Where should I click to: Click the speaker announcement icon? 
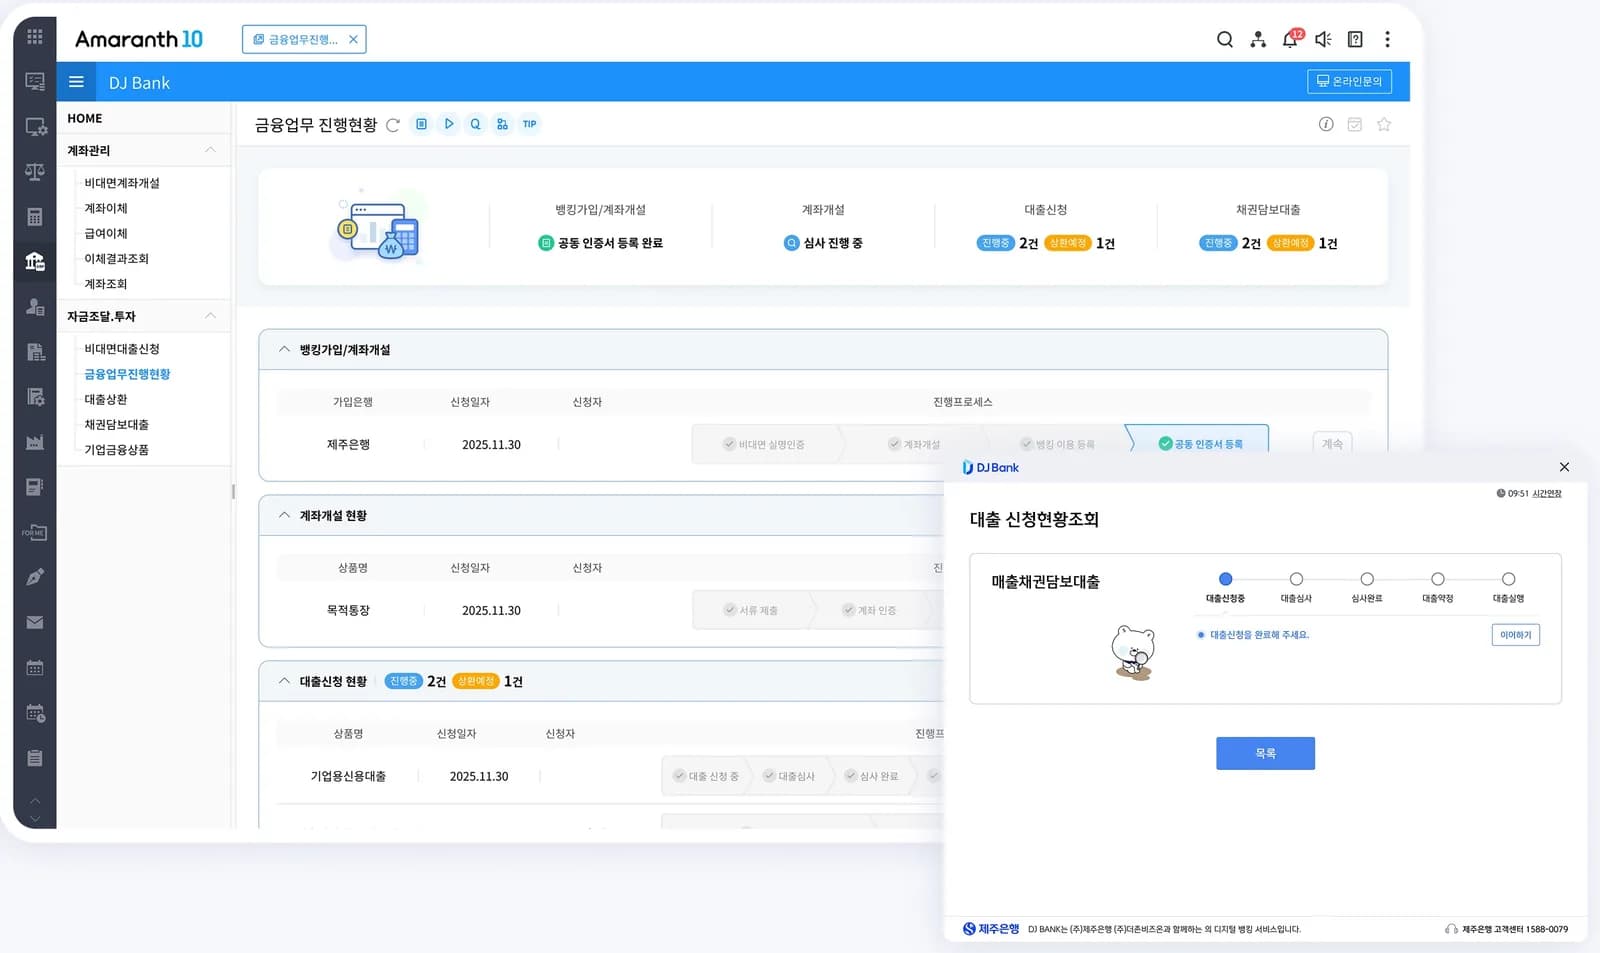[1323, 39]
